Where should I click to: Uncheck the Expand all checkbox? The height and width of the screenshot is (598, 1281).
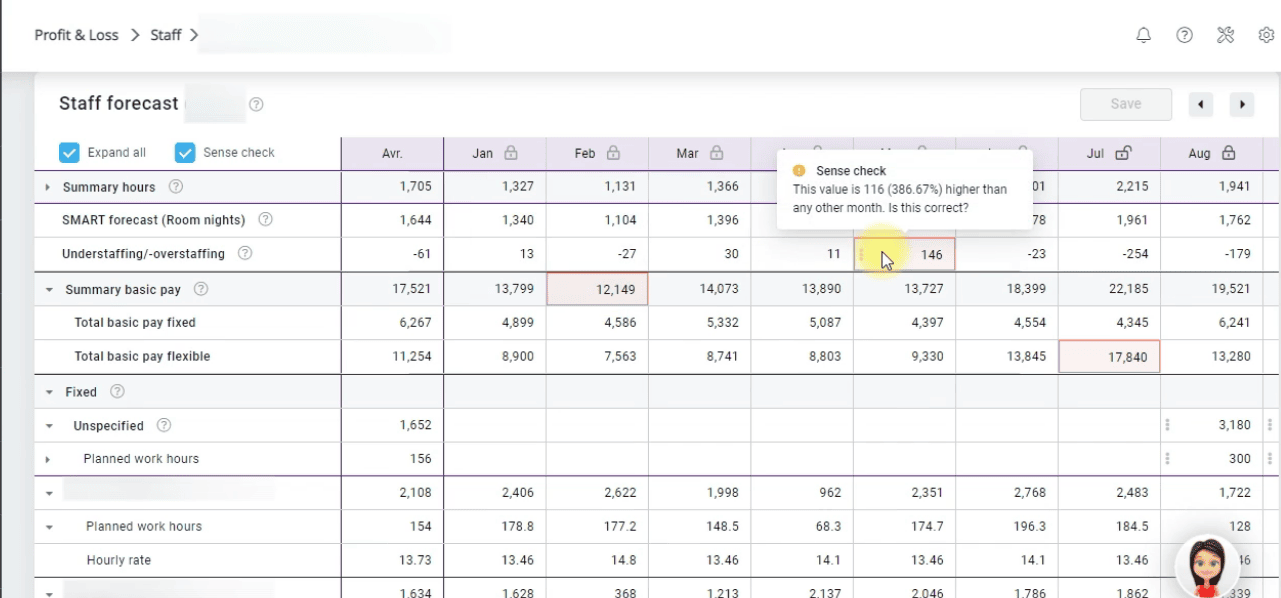click(69, 152)
